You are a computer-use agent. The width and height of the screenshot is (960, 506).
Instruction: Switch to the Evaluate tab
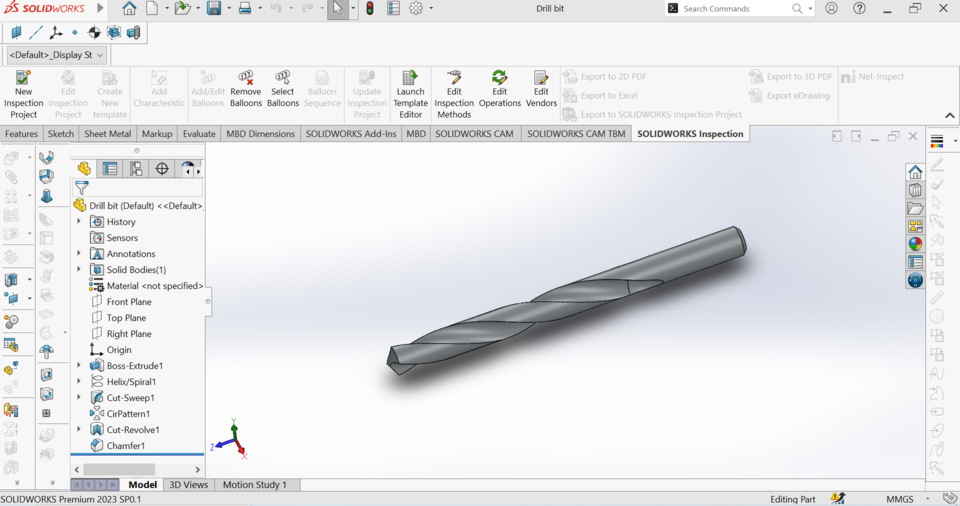pyautogui.click(x=199, y=134)
